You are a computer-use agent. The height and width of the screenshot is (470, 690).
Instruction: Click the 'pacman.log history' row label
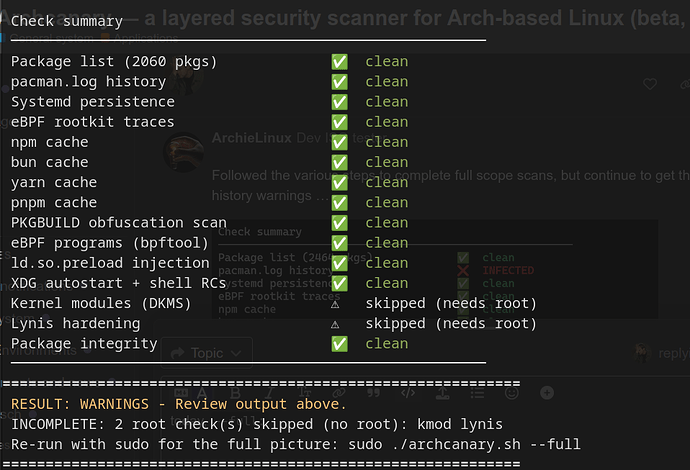(88, 82)
